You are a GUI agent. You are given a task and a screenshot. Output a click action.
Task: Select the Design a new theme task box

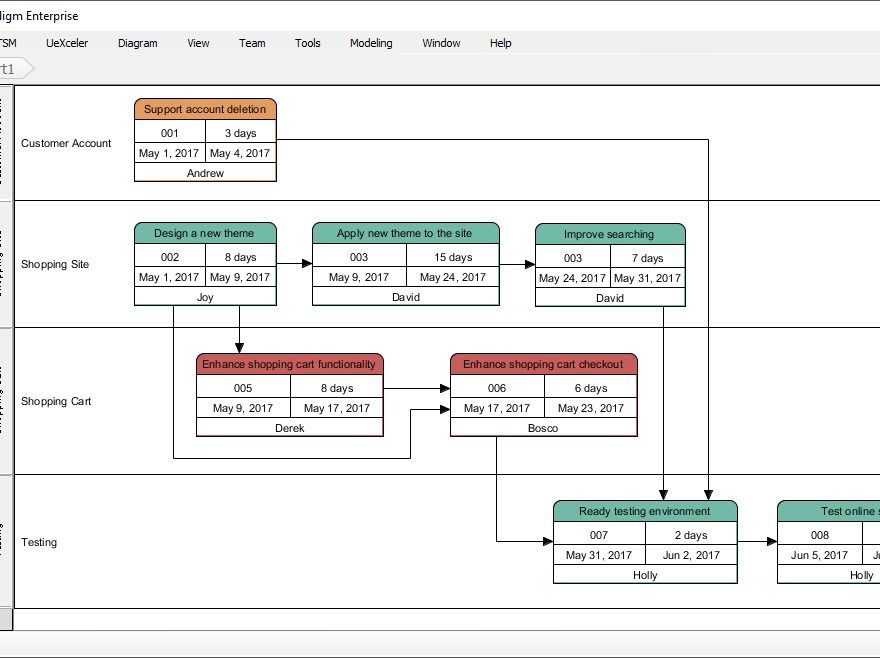205,232
